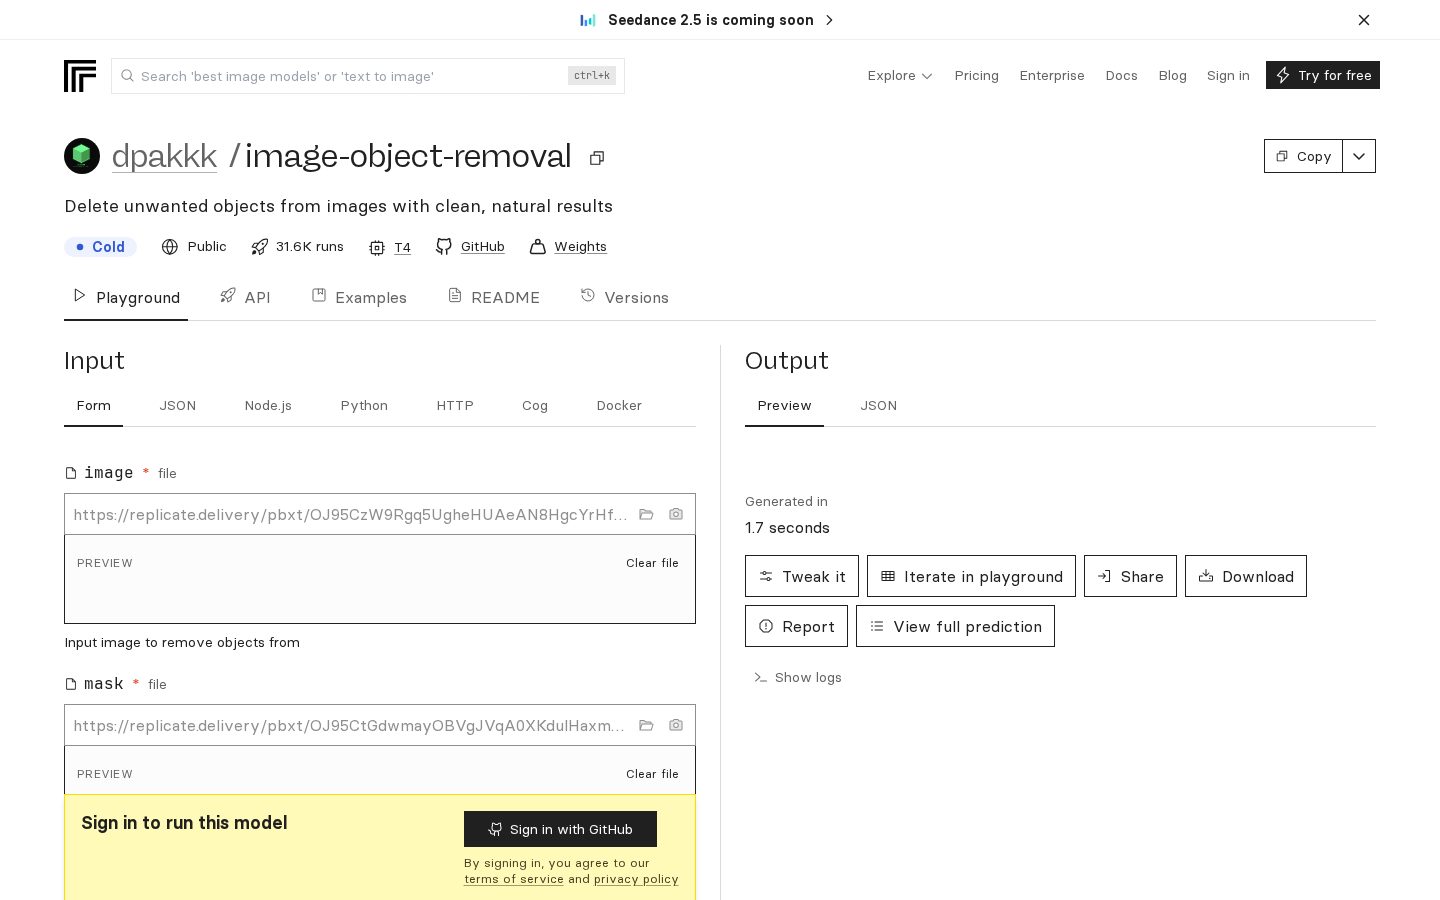Show the Node.js code tab

click(268, 406)
